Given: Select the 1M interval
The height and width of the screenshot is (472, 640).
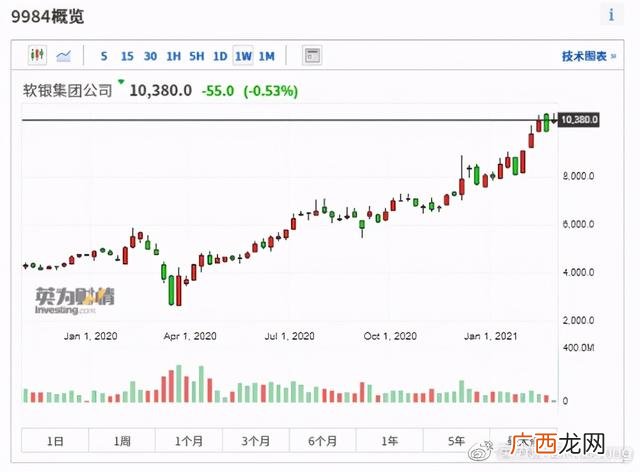Looking at the screenshot, I should pos(267,56).
